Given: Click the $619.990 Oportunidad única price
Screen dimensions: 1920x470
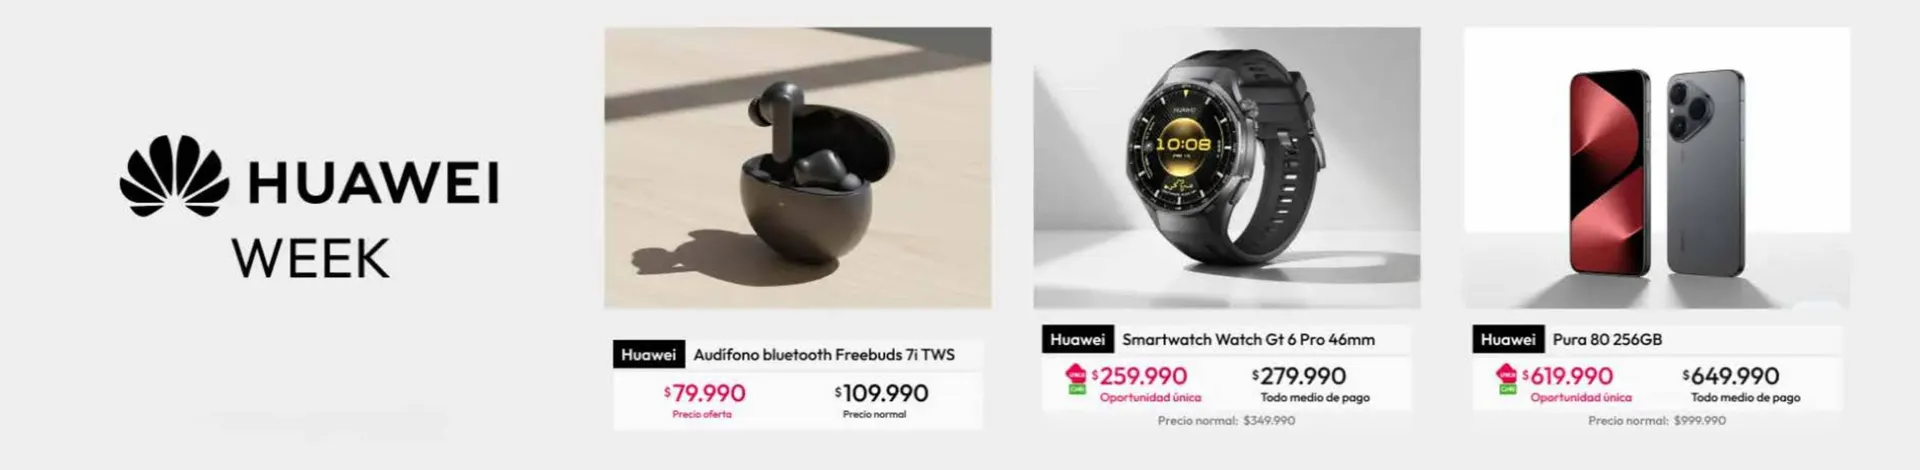Looking at the screenshot, I should [1568, 376].
